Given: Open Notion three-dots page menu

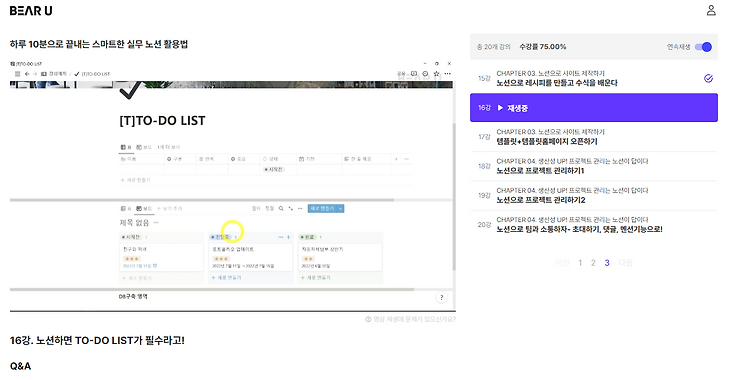Looking at the screenshot, I should (x=447, y=74).
